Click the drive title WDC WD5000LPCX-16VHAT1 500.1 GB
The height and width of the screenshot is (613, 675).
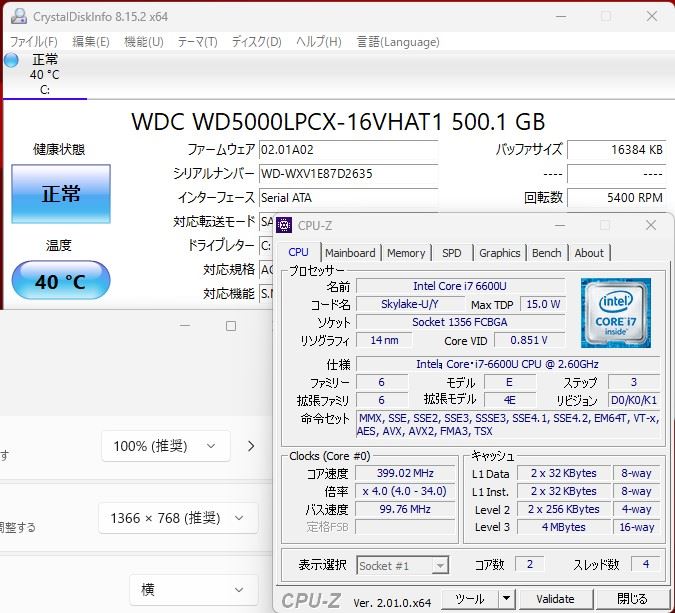click(338, 122)
